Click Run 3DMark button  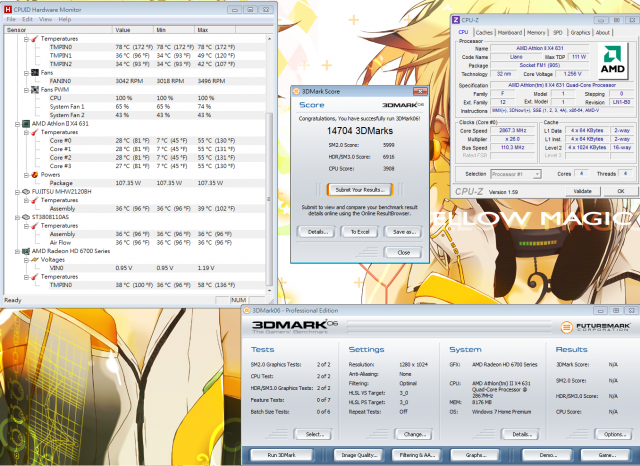coord(281,455)
